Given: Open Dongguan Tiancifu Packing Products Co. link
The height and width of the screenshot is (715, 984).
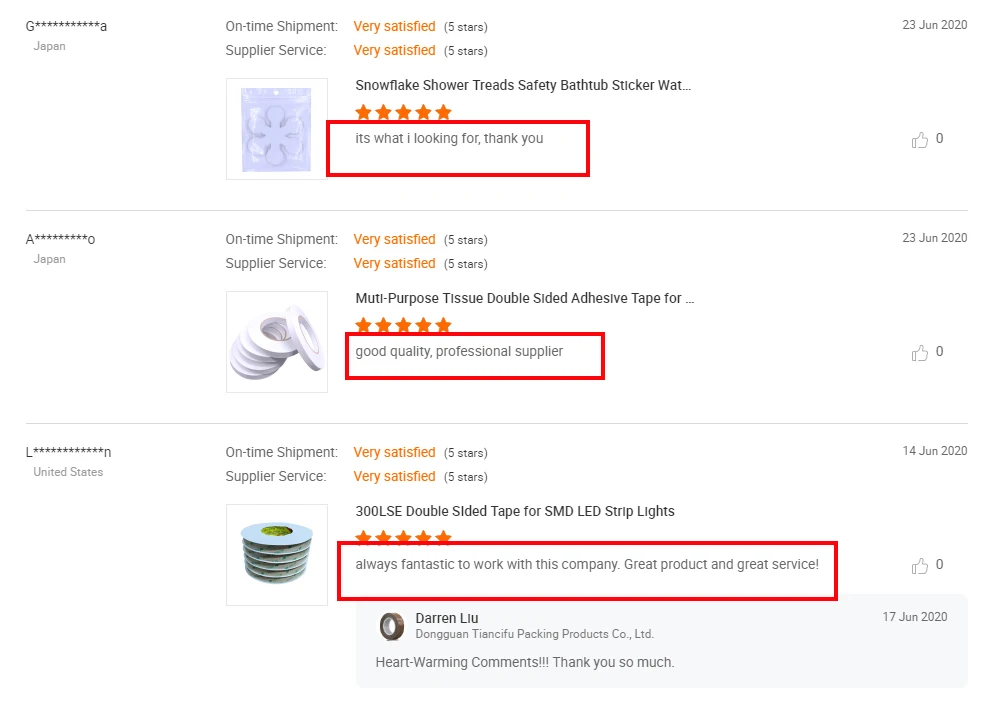Looking at the screenshot, I should click(x=534, y=634).
